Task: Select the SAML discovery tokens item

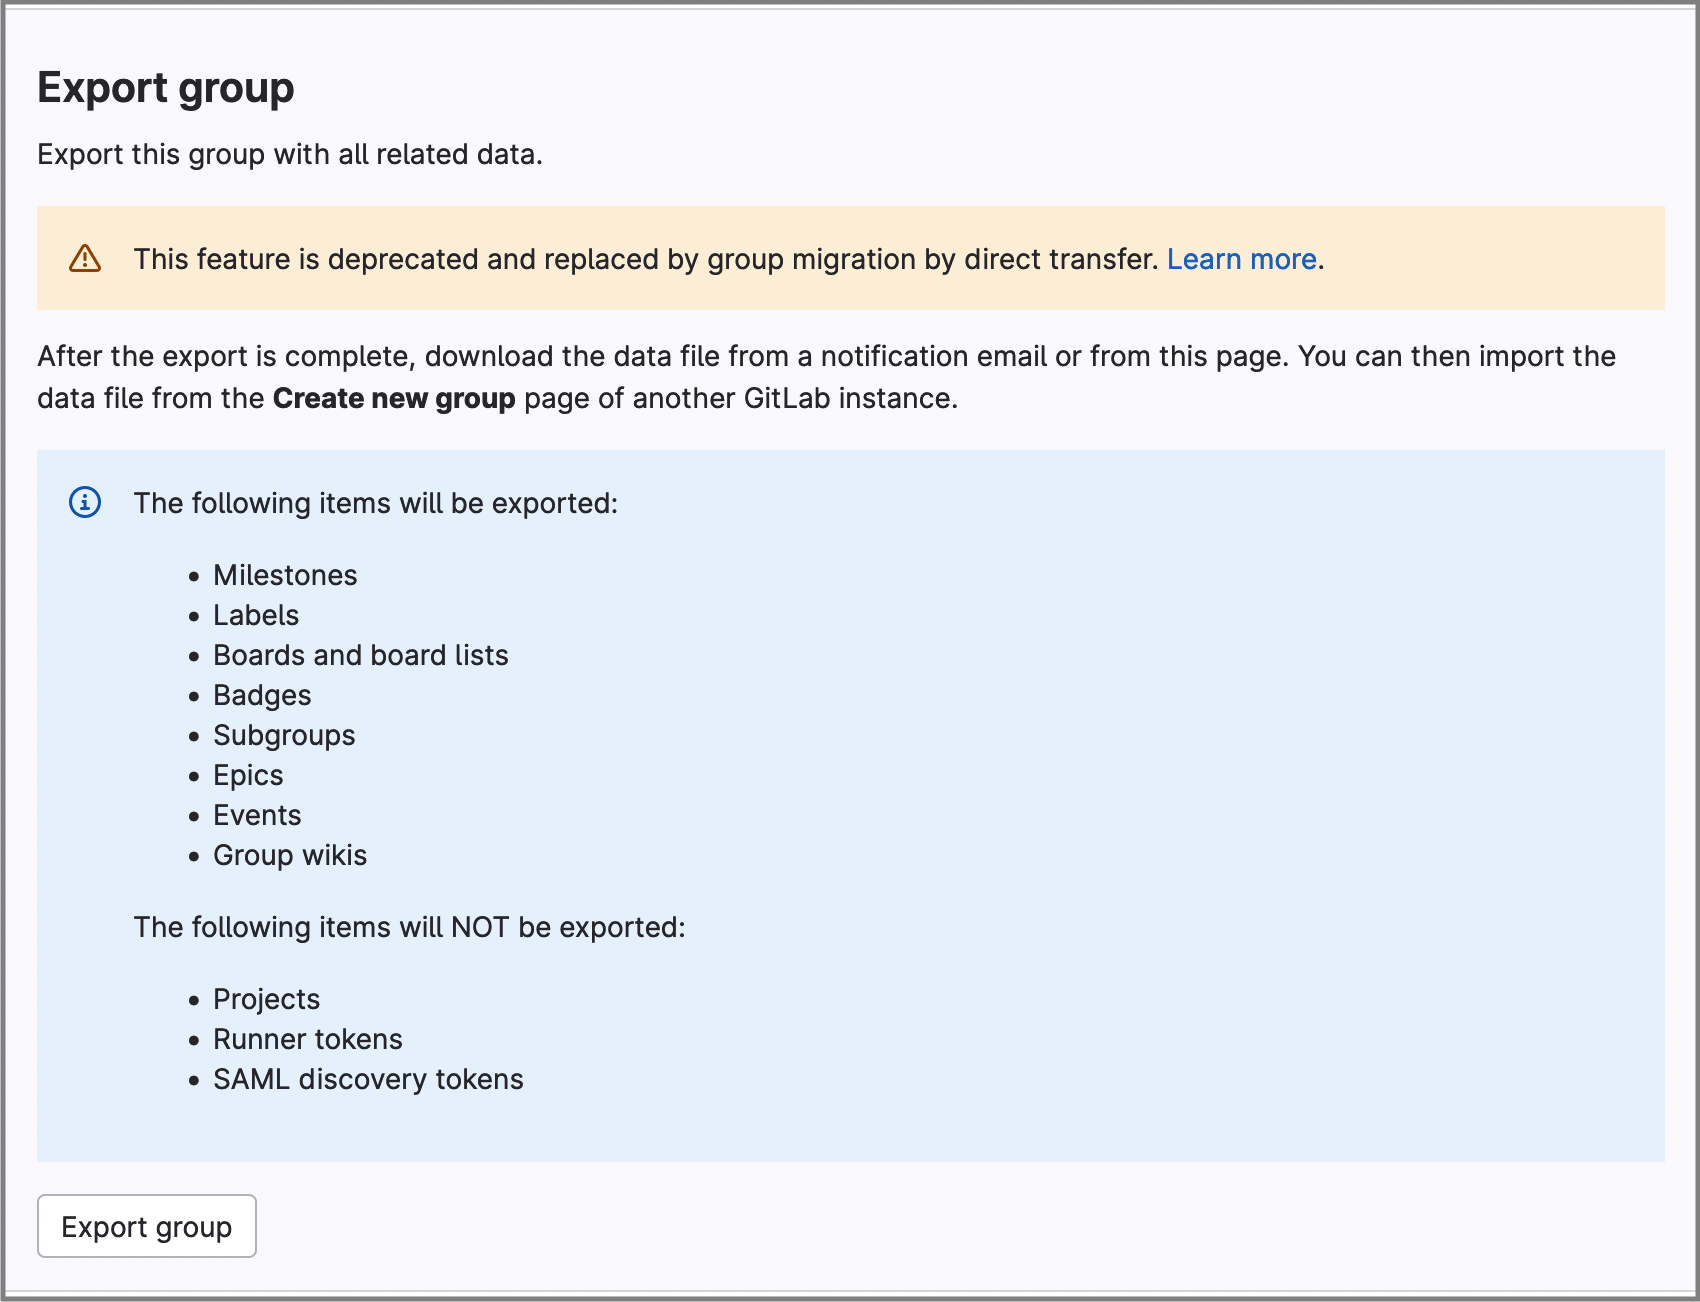Action: pyautogui.click(x=368, y=1079)
